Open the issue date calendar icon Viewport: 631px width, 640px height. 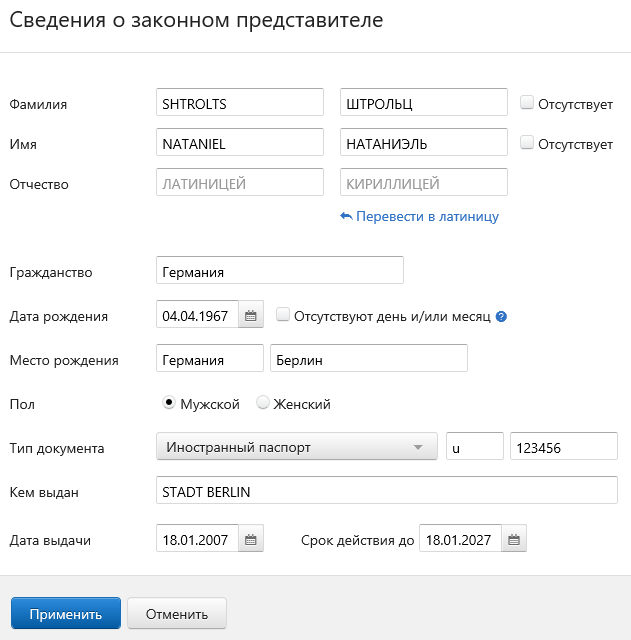(251, 540)
